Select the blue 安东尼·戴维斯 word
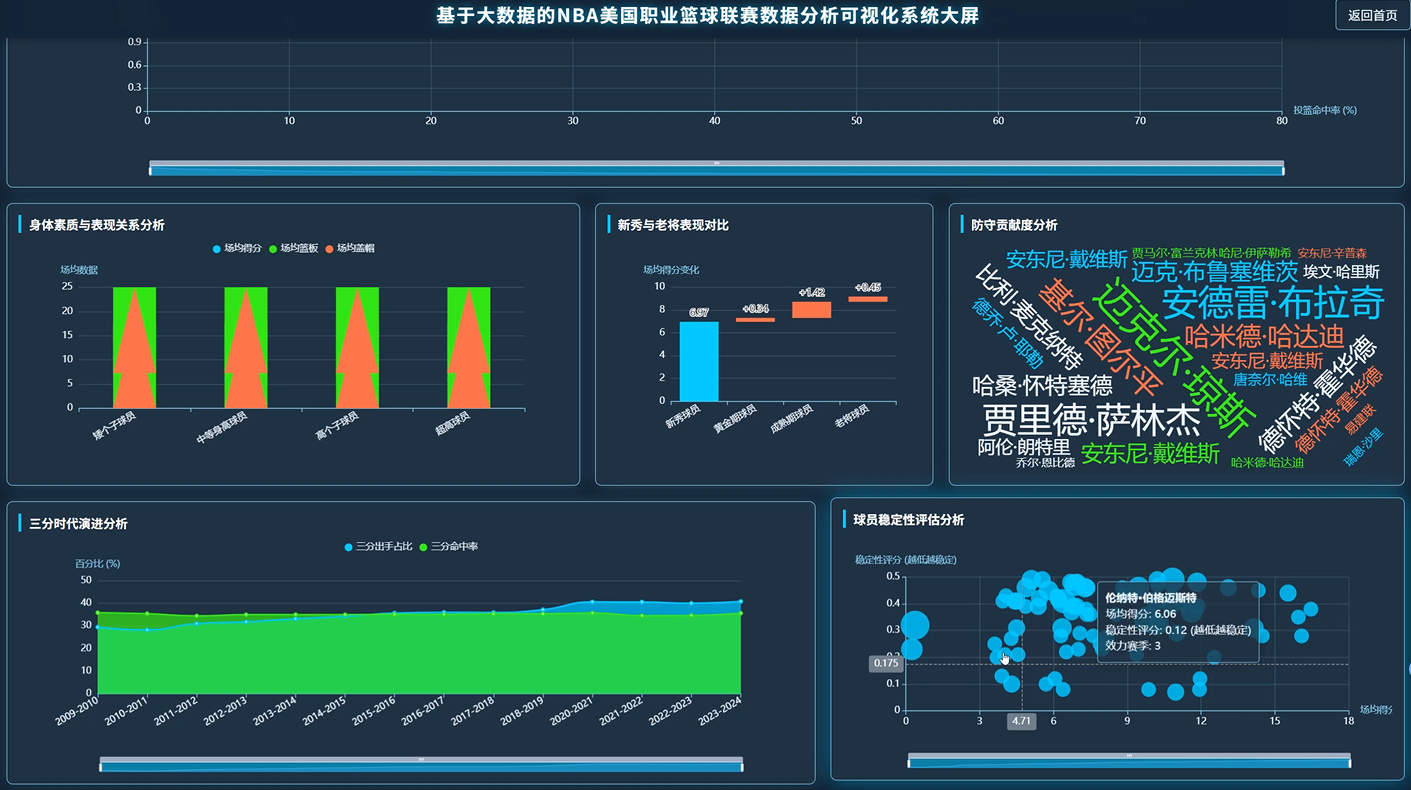 pos(1067,259)
